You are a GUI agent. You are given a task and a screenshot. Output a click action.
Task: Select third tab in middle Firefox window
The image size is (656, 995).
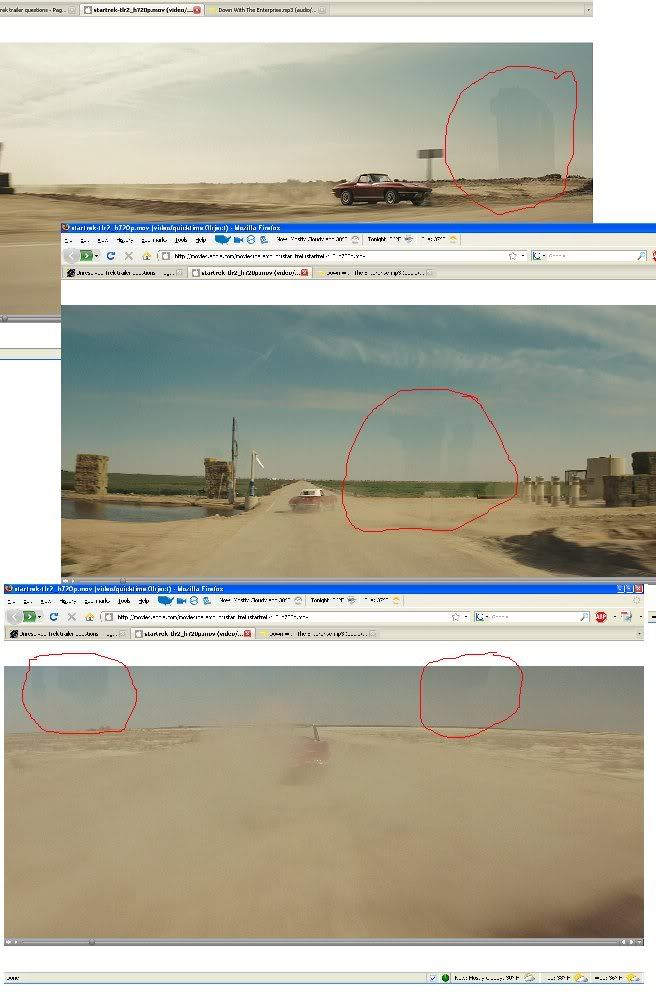coord(374,272)
